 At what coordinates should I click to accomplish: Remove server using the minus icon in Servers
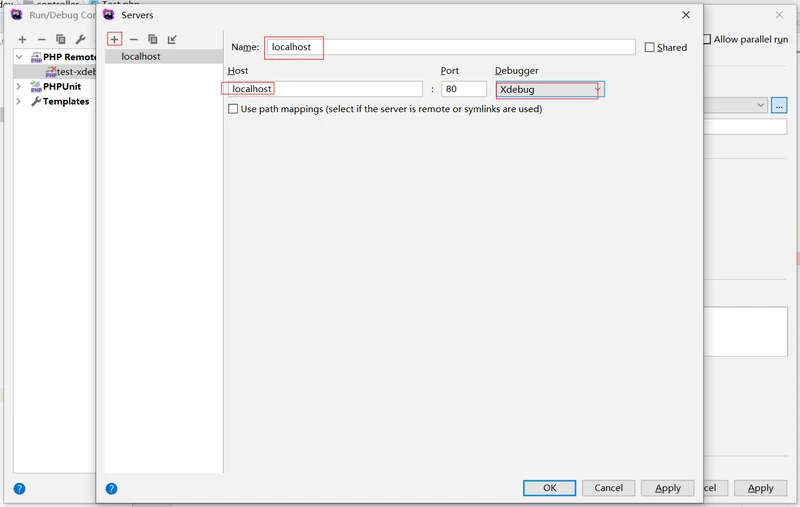tap(134, 39)
